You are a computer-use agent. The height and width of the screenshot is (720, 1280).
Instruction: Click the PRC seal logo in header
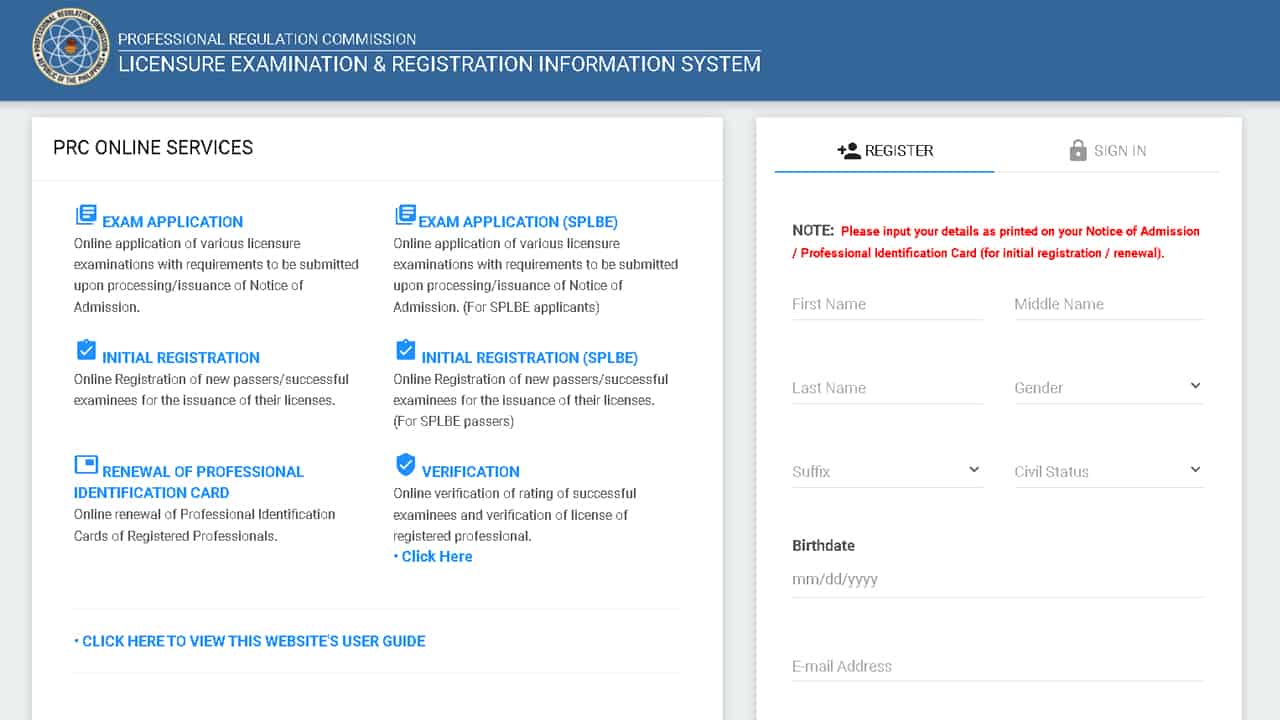[x=69, y=47]
